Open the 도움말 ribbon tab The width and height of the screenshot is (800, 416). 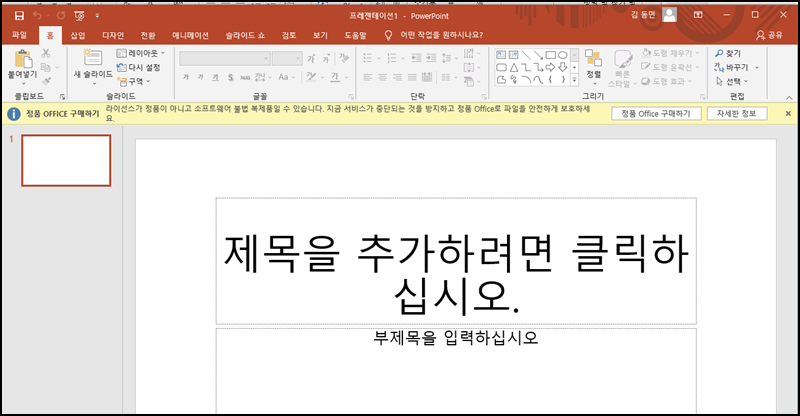coord(355,35)
